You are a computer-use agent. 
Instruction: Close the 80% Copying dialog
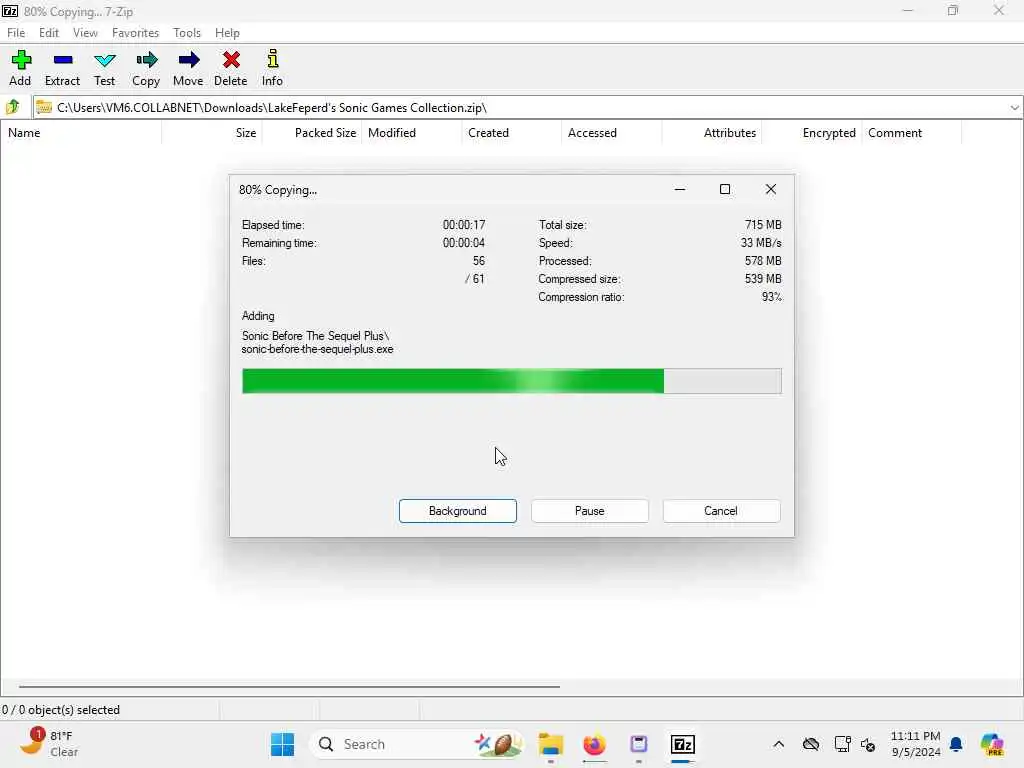(x=771, y=189)
